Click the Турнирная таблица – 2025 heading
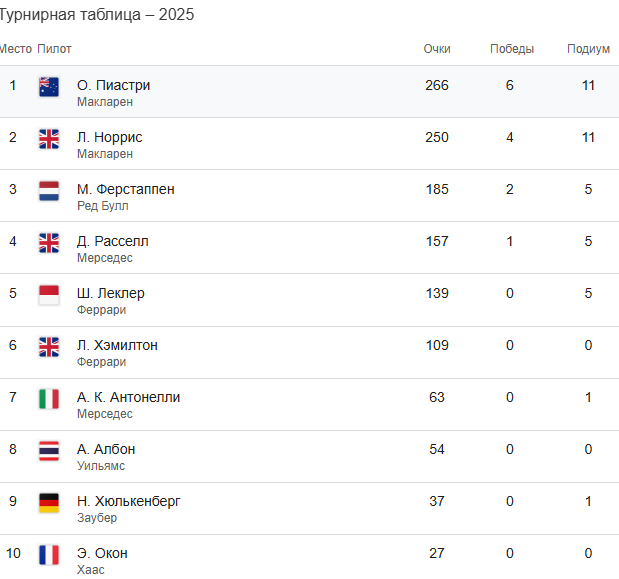The image size is (619, 579). tap(97, 15)
